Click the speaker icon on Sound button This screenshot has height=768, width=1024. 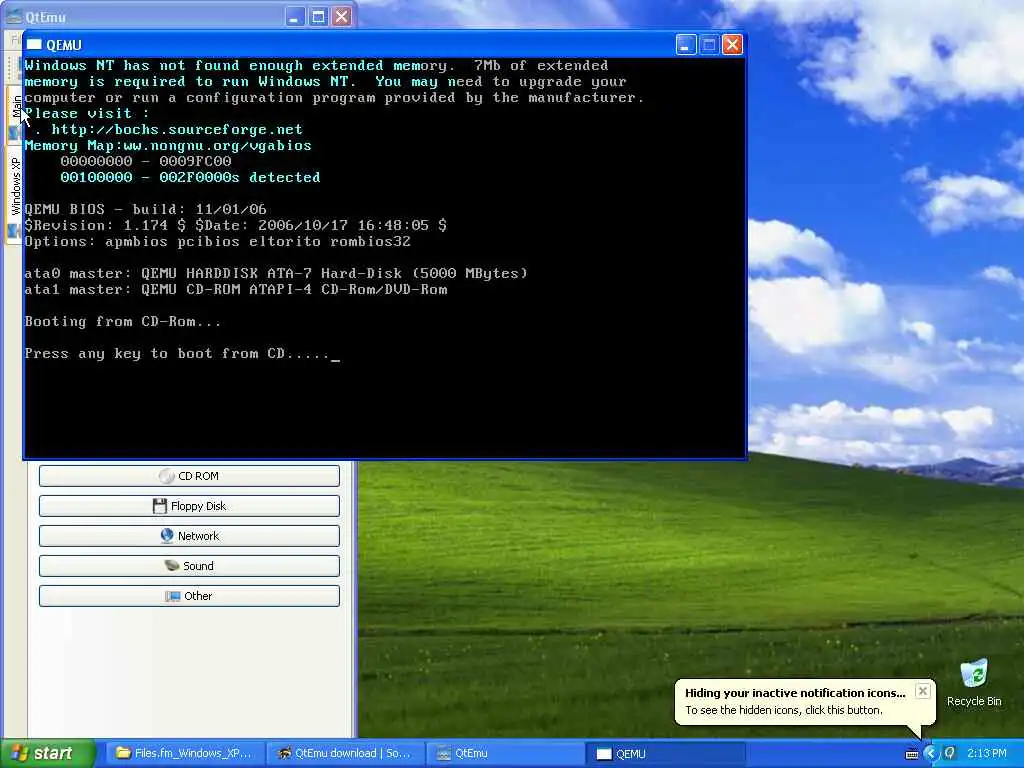172,566
